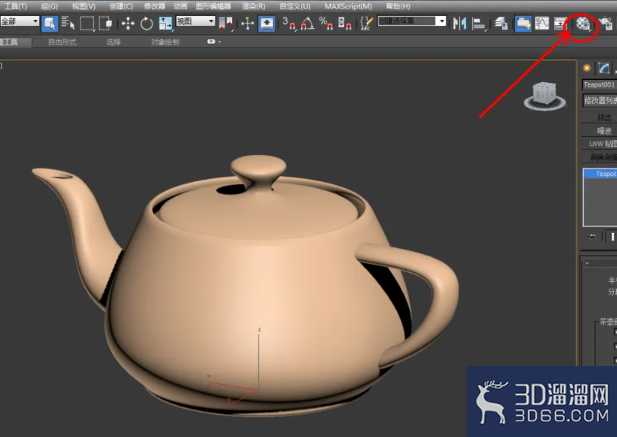This screenshot has height=437, width=617.
Task: Open the 视图(V) menu
Action: (x=84, y=6)
